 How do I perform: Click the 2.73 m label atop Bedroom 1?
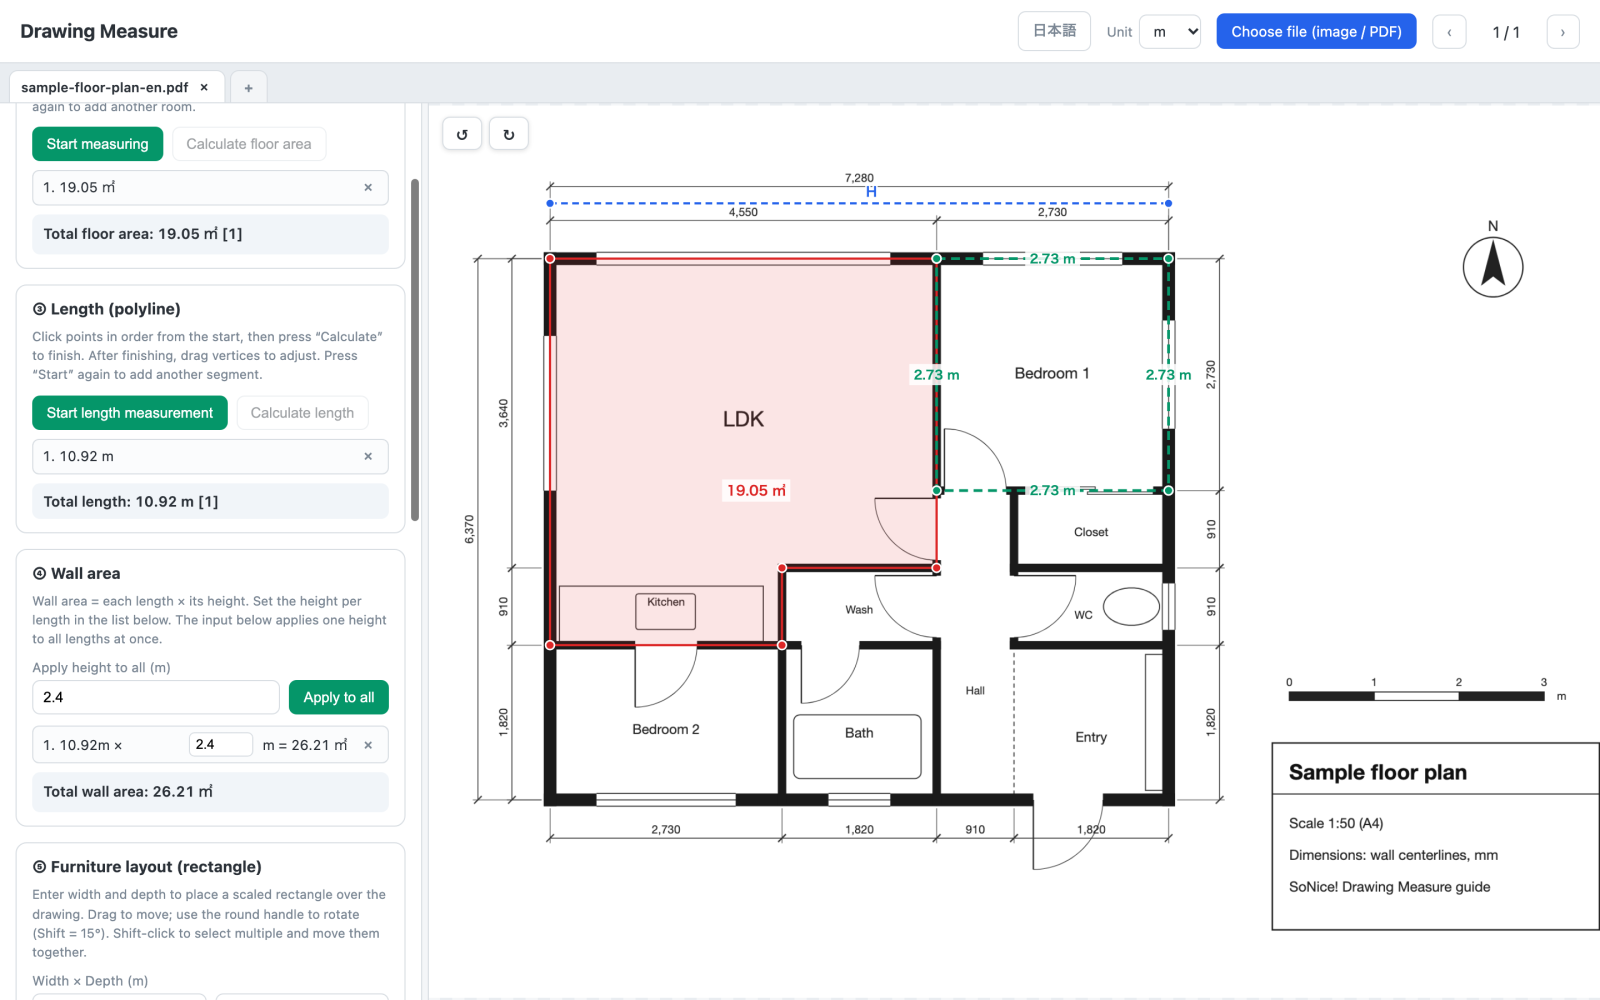(x=1052, y=258)
